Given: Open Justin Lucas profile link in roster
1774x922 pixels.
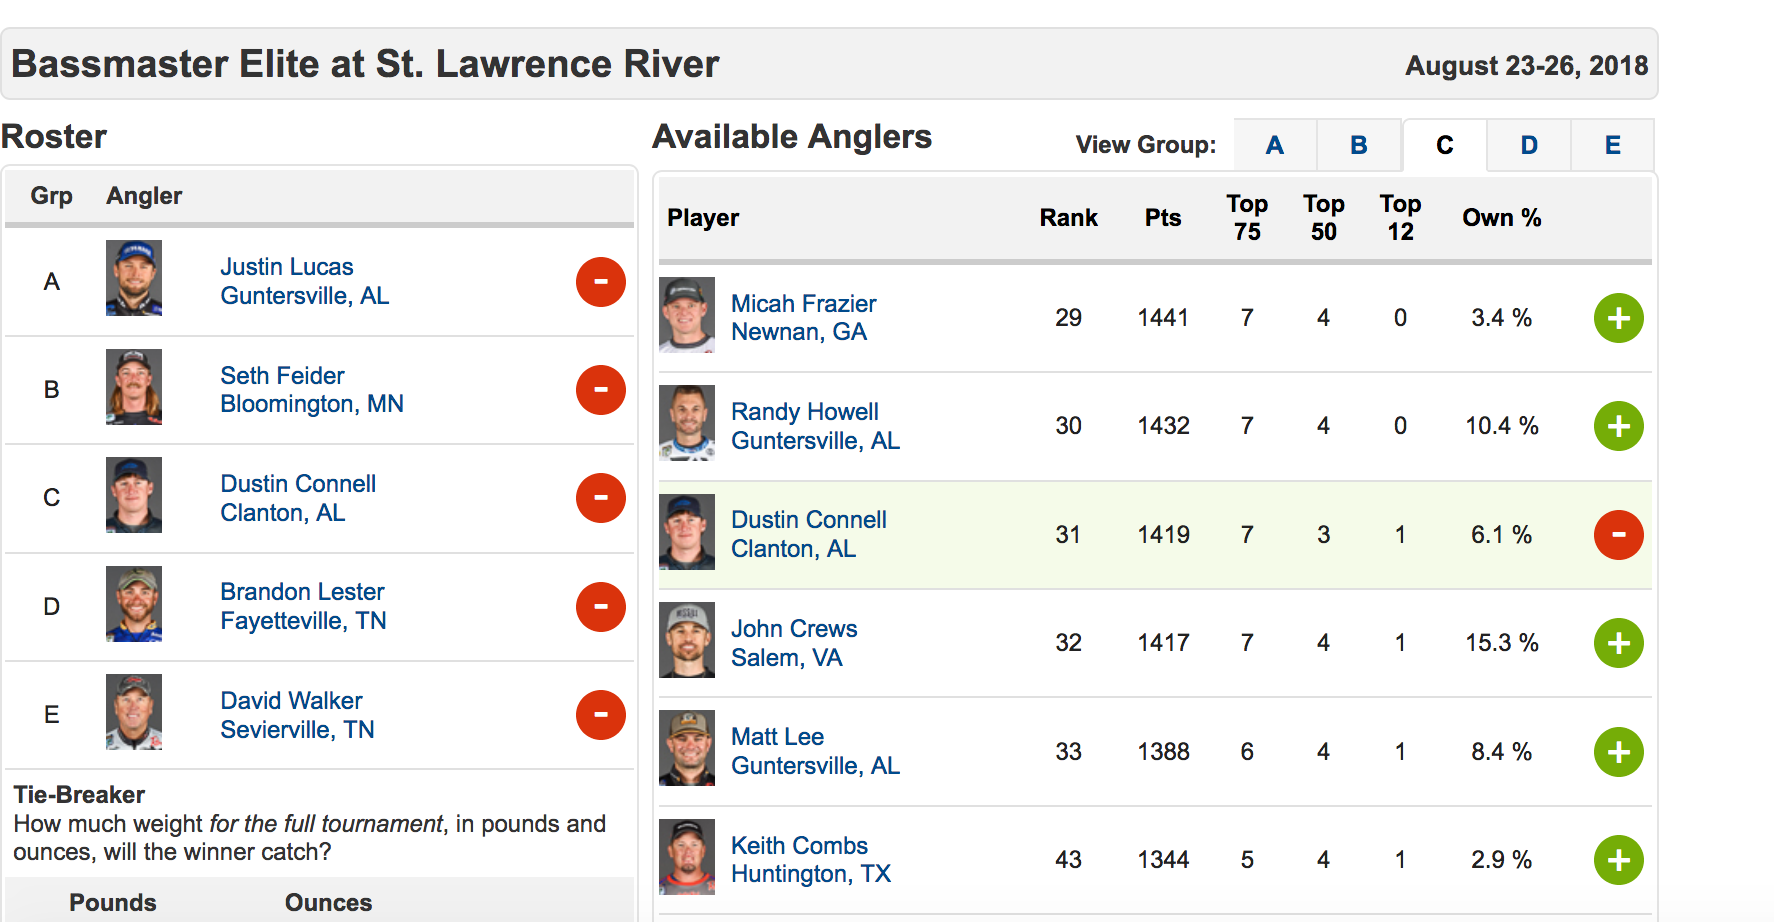Looking at the screenshot, I should (x=287, y=267).
